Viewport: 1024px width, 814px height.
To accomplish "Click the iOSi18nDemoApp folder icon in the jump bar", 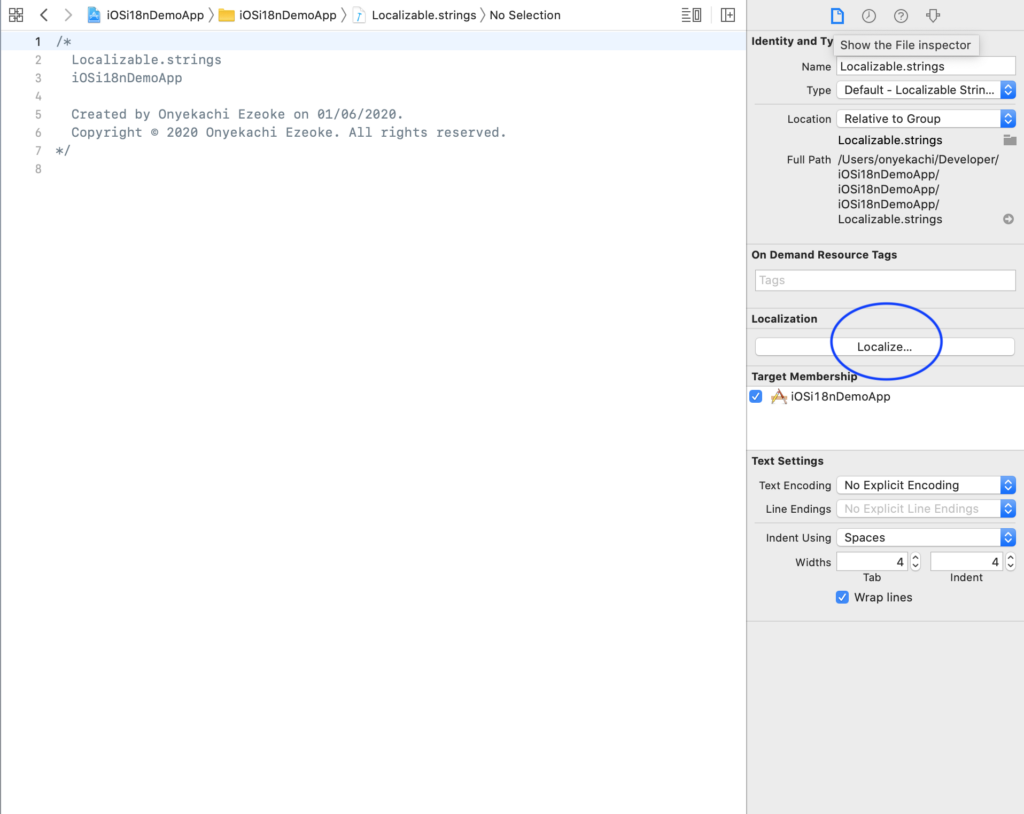I will coord(227,15).
